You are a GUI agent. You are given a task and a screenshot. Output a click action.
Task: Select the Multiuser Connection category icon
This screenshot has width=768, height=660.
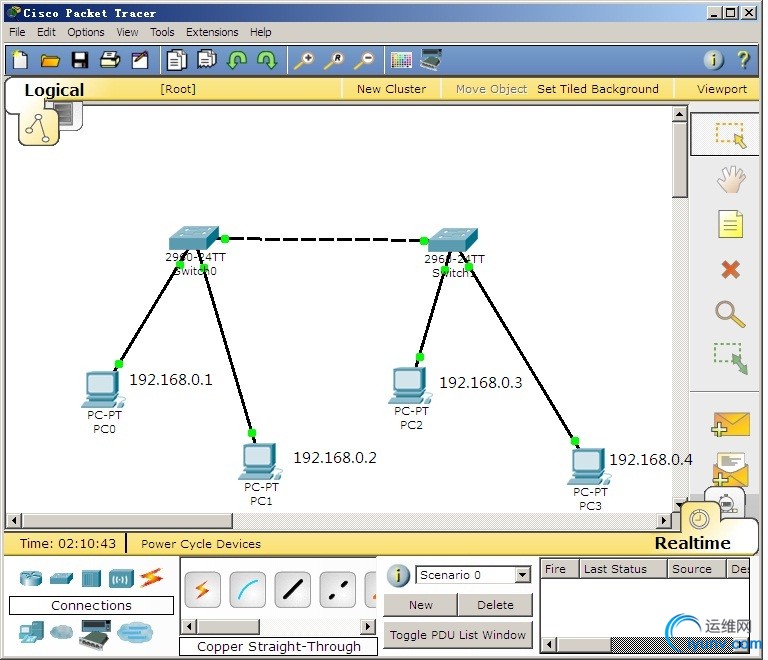[x=135, y=632]
